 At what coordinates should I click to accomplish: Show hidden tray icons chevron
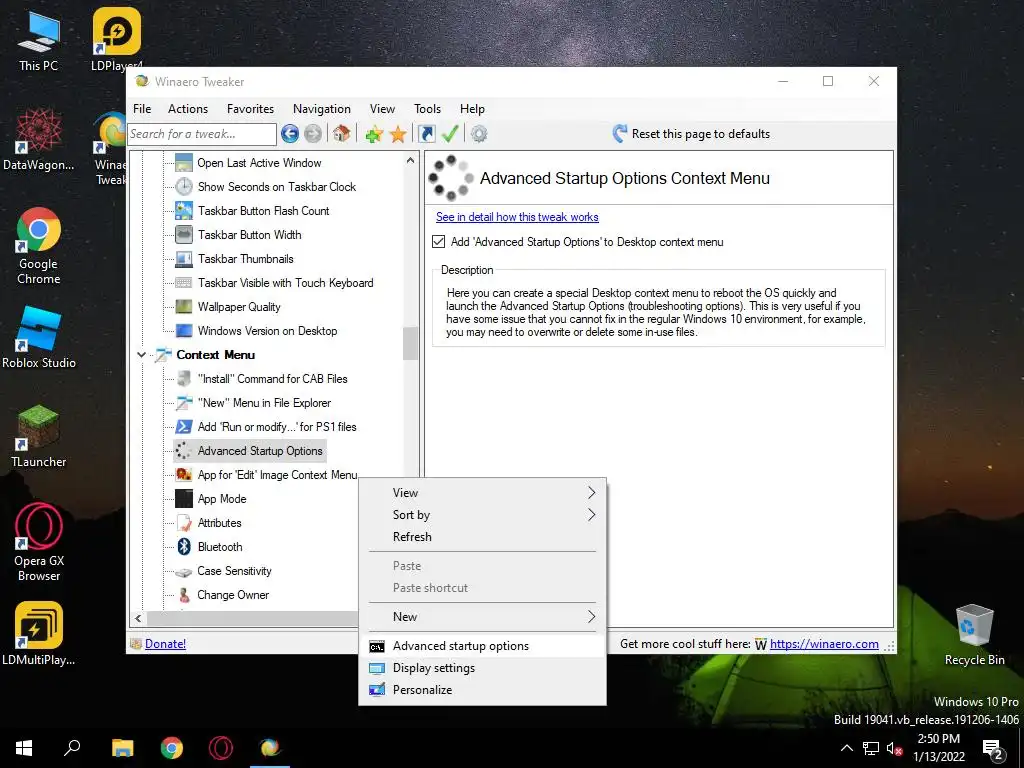pyautogui.click(x=846, y=748)
